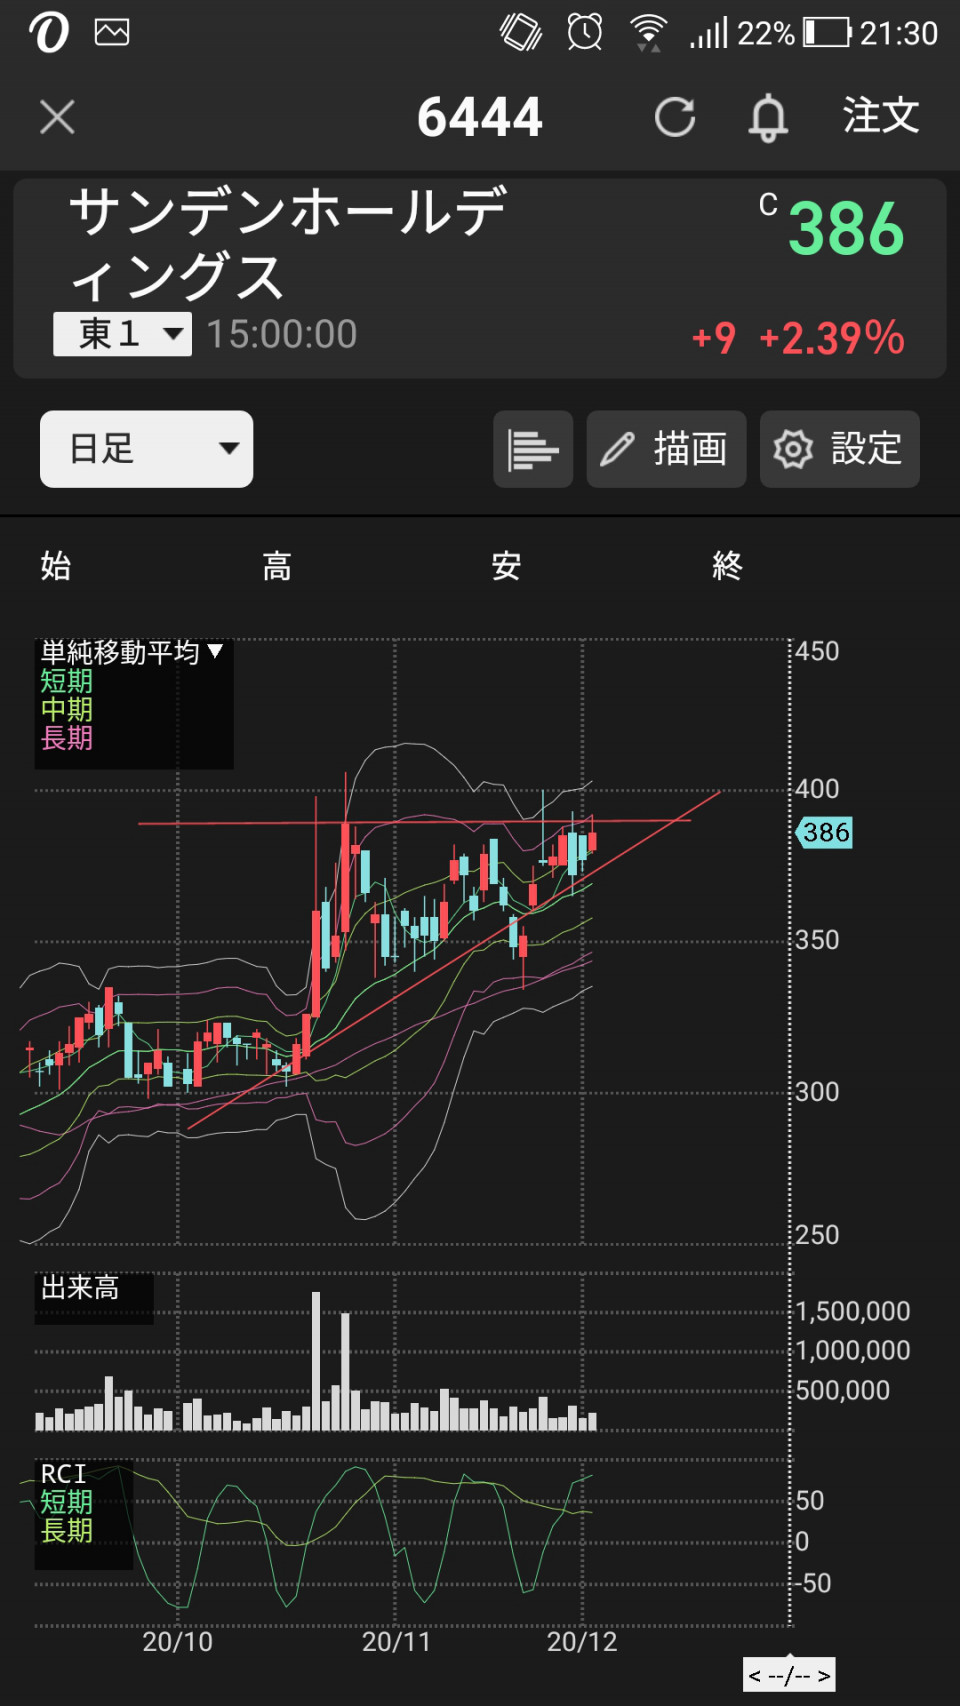The image size is (960, 1706).
Task: Open the 東1 market dropdown
Action: [x=122, y=334]
